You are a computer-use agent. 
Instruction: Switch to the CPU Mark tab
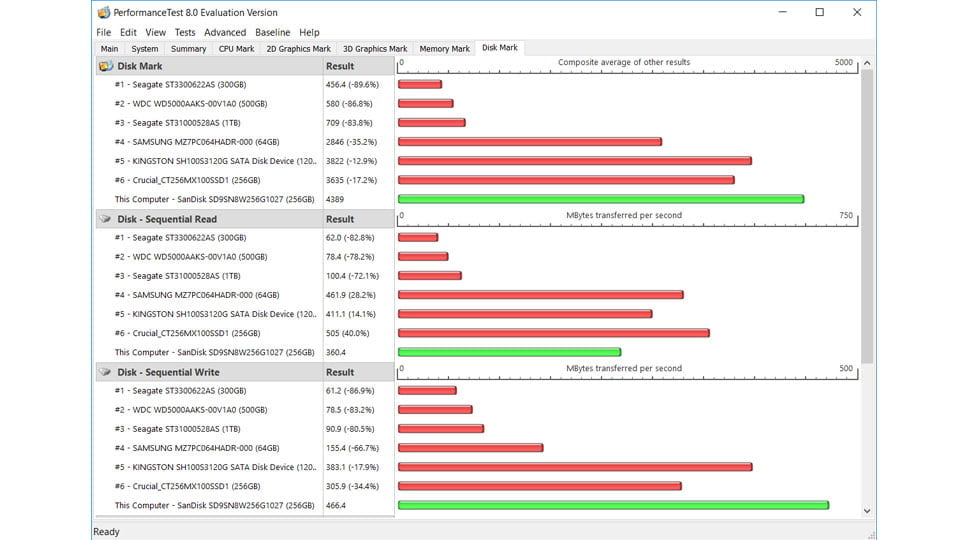(236, 48)
